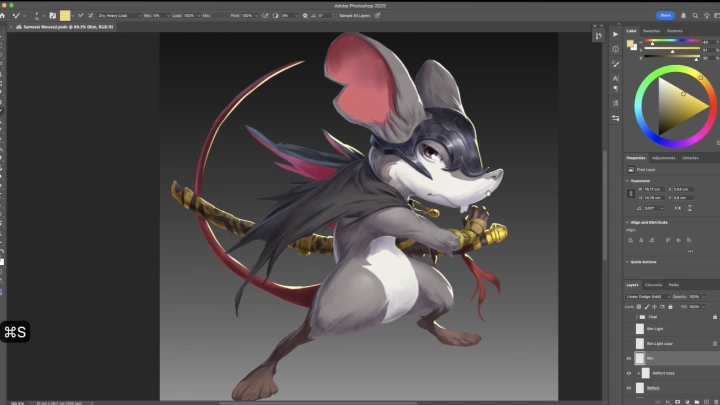Switch to the Libraries tab
This screenshot has height=405, width=720.
[690, 158]
